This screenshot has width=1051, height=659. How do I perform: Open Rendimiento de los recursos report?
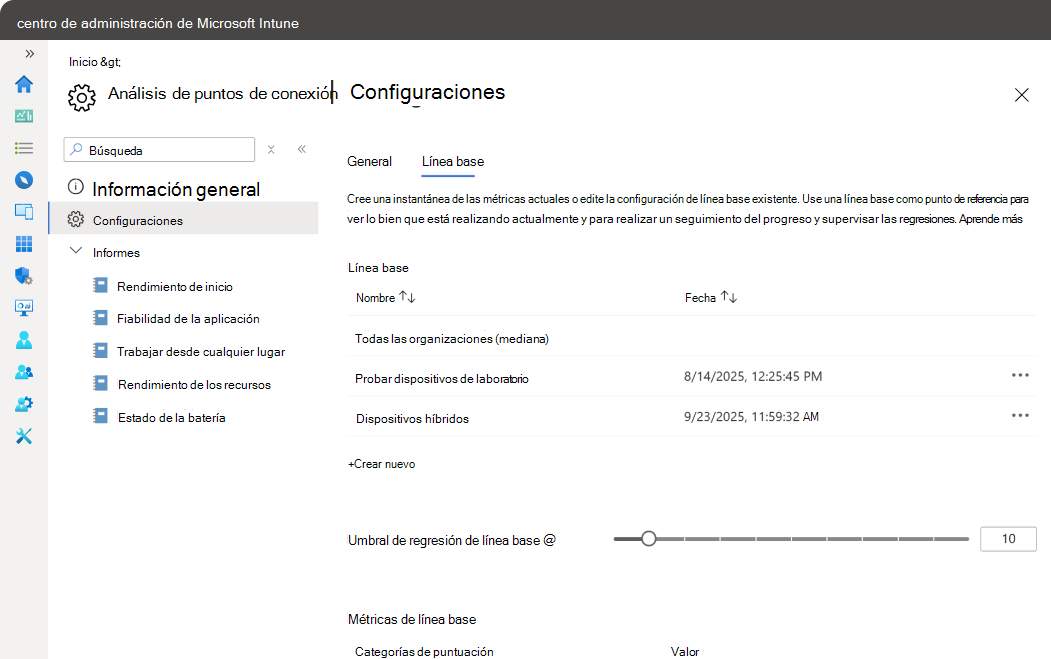click(x=194, y=385)
